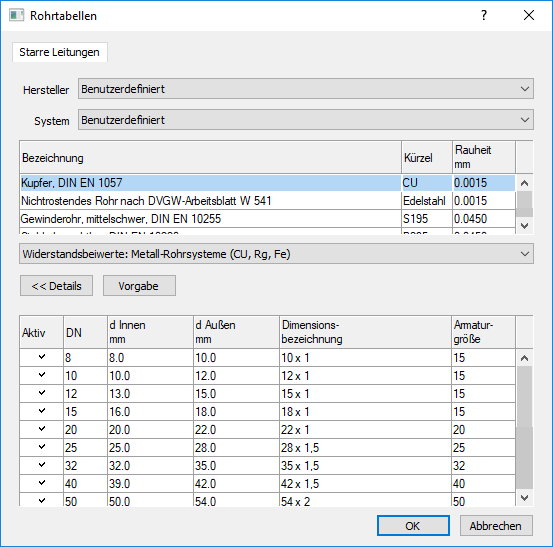Click the << Details button

click(56, 286)
